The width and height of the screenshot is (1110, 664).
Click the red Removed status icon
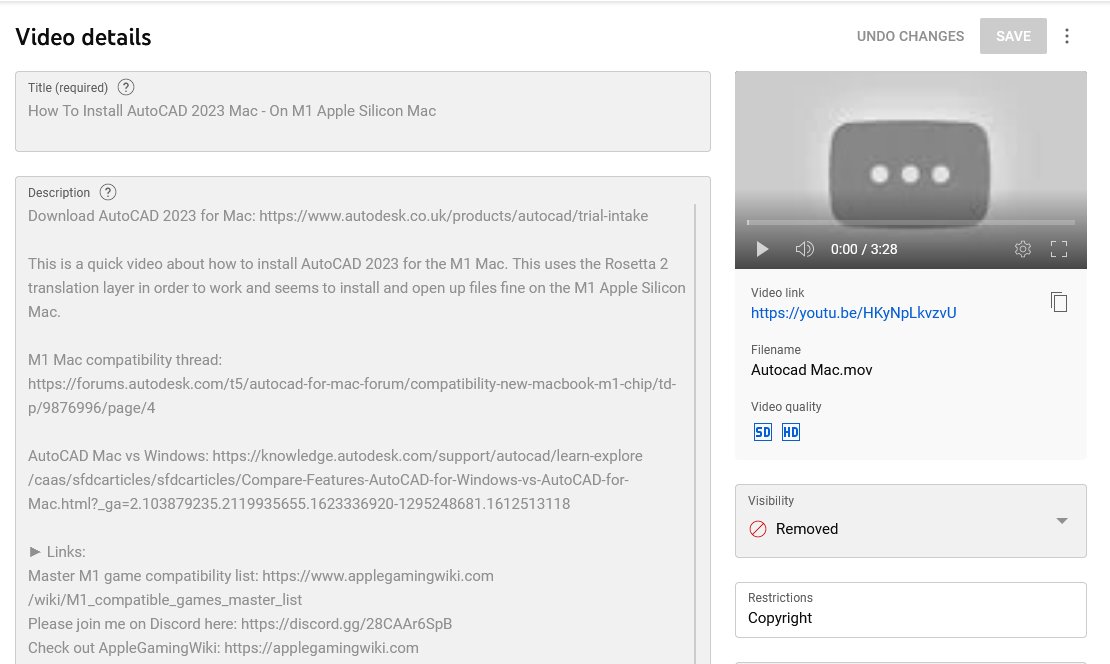(x=757, y=529)
